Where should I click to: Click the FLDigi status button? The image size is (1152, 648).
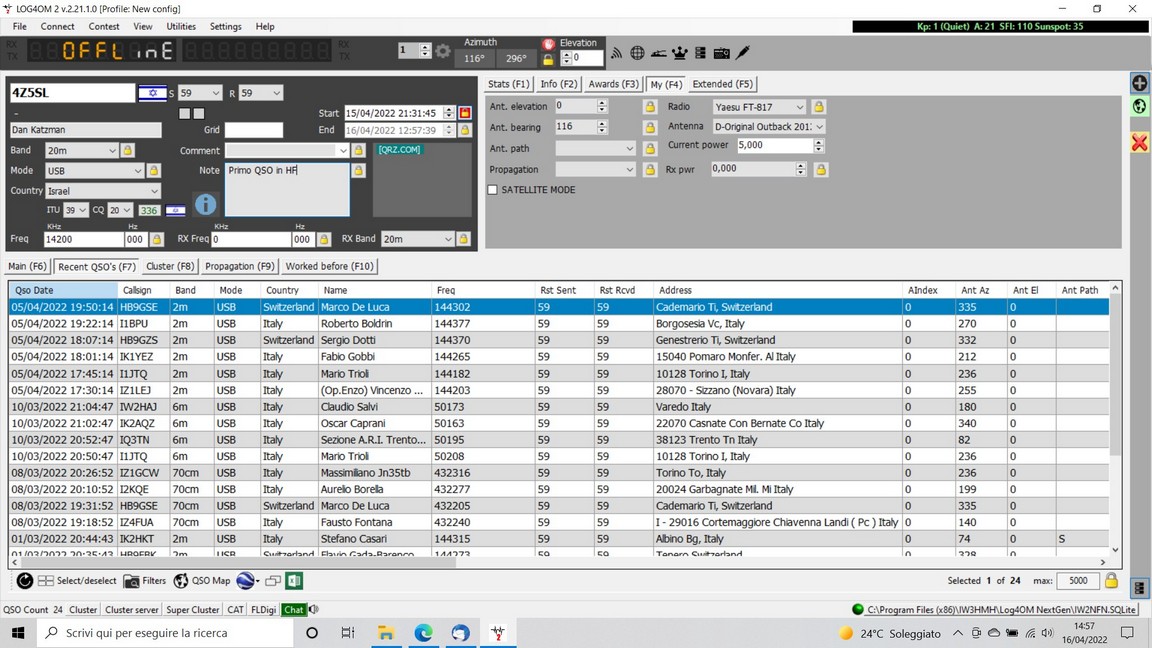[x=264, y=609]
